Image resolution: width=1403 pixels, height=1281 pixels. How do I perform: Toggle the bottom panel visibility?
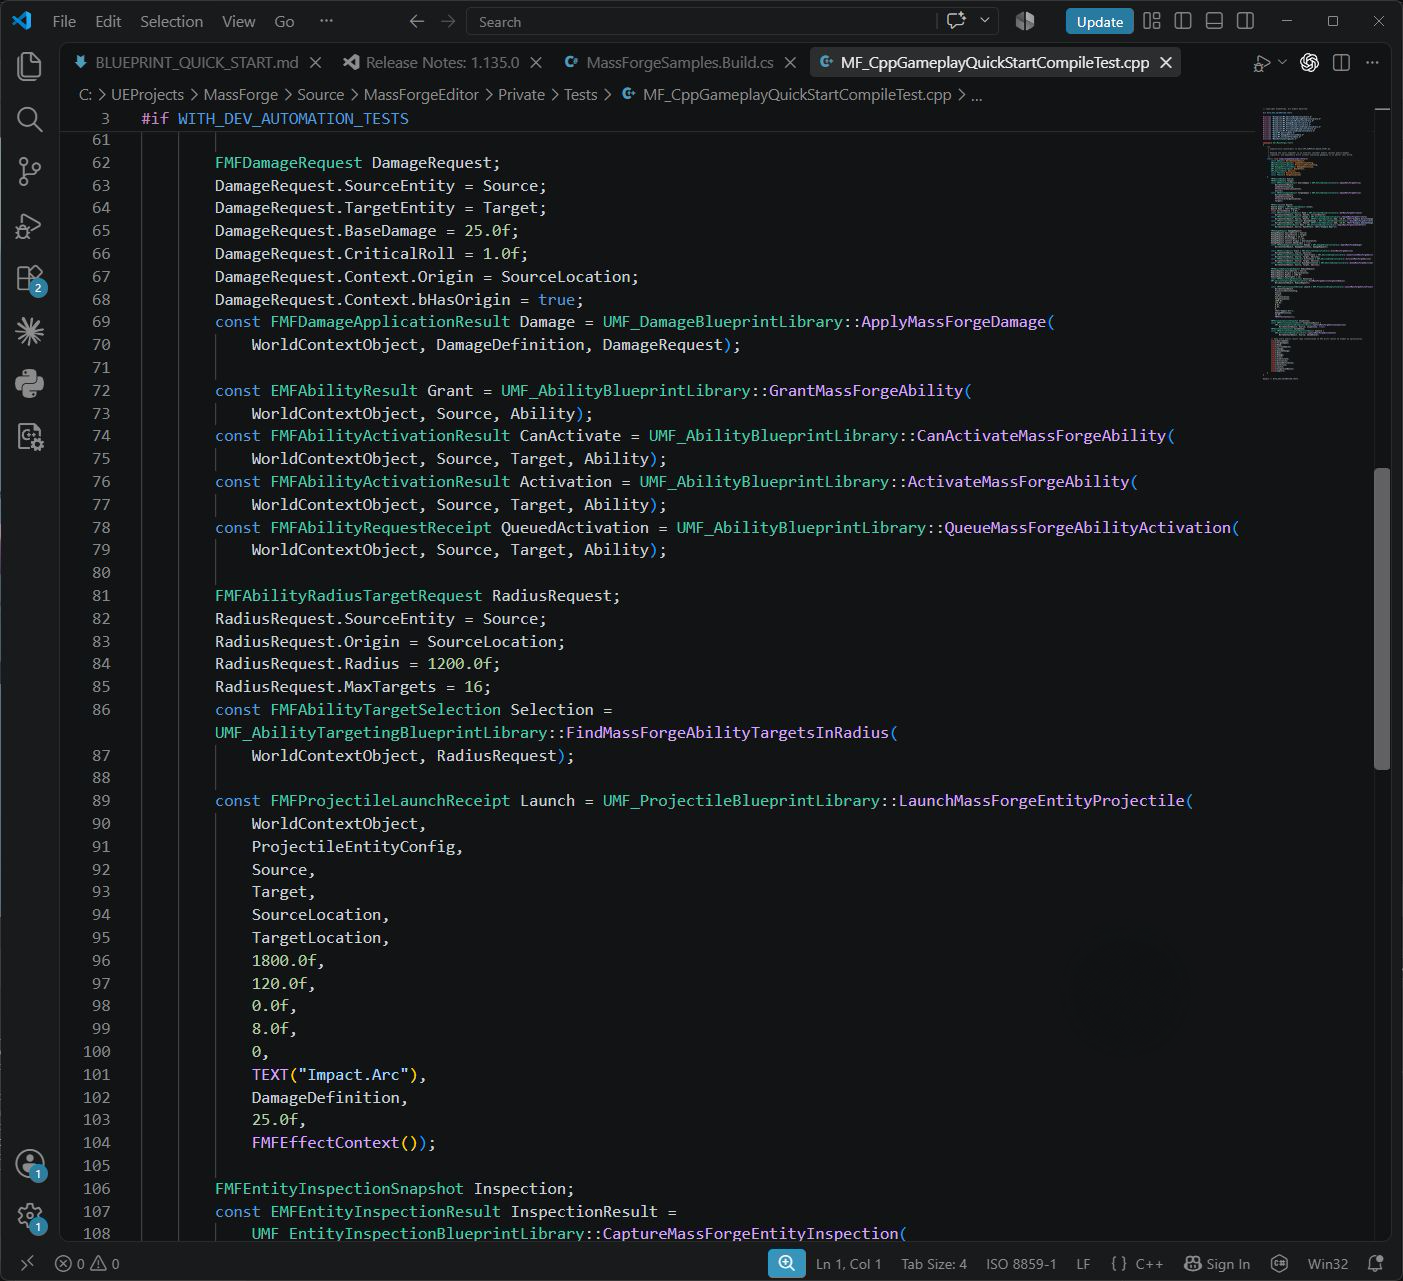pyautogui.click(x=1214, y=21)
